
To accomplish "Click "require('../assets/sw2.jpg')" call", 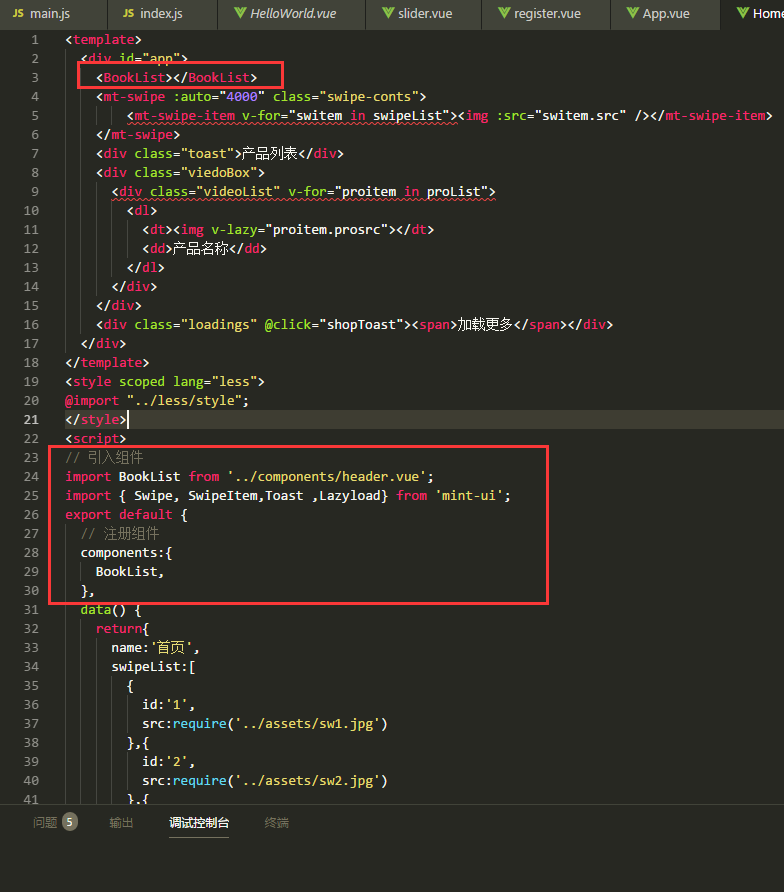I will (x=280, y=780).
